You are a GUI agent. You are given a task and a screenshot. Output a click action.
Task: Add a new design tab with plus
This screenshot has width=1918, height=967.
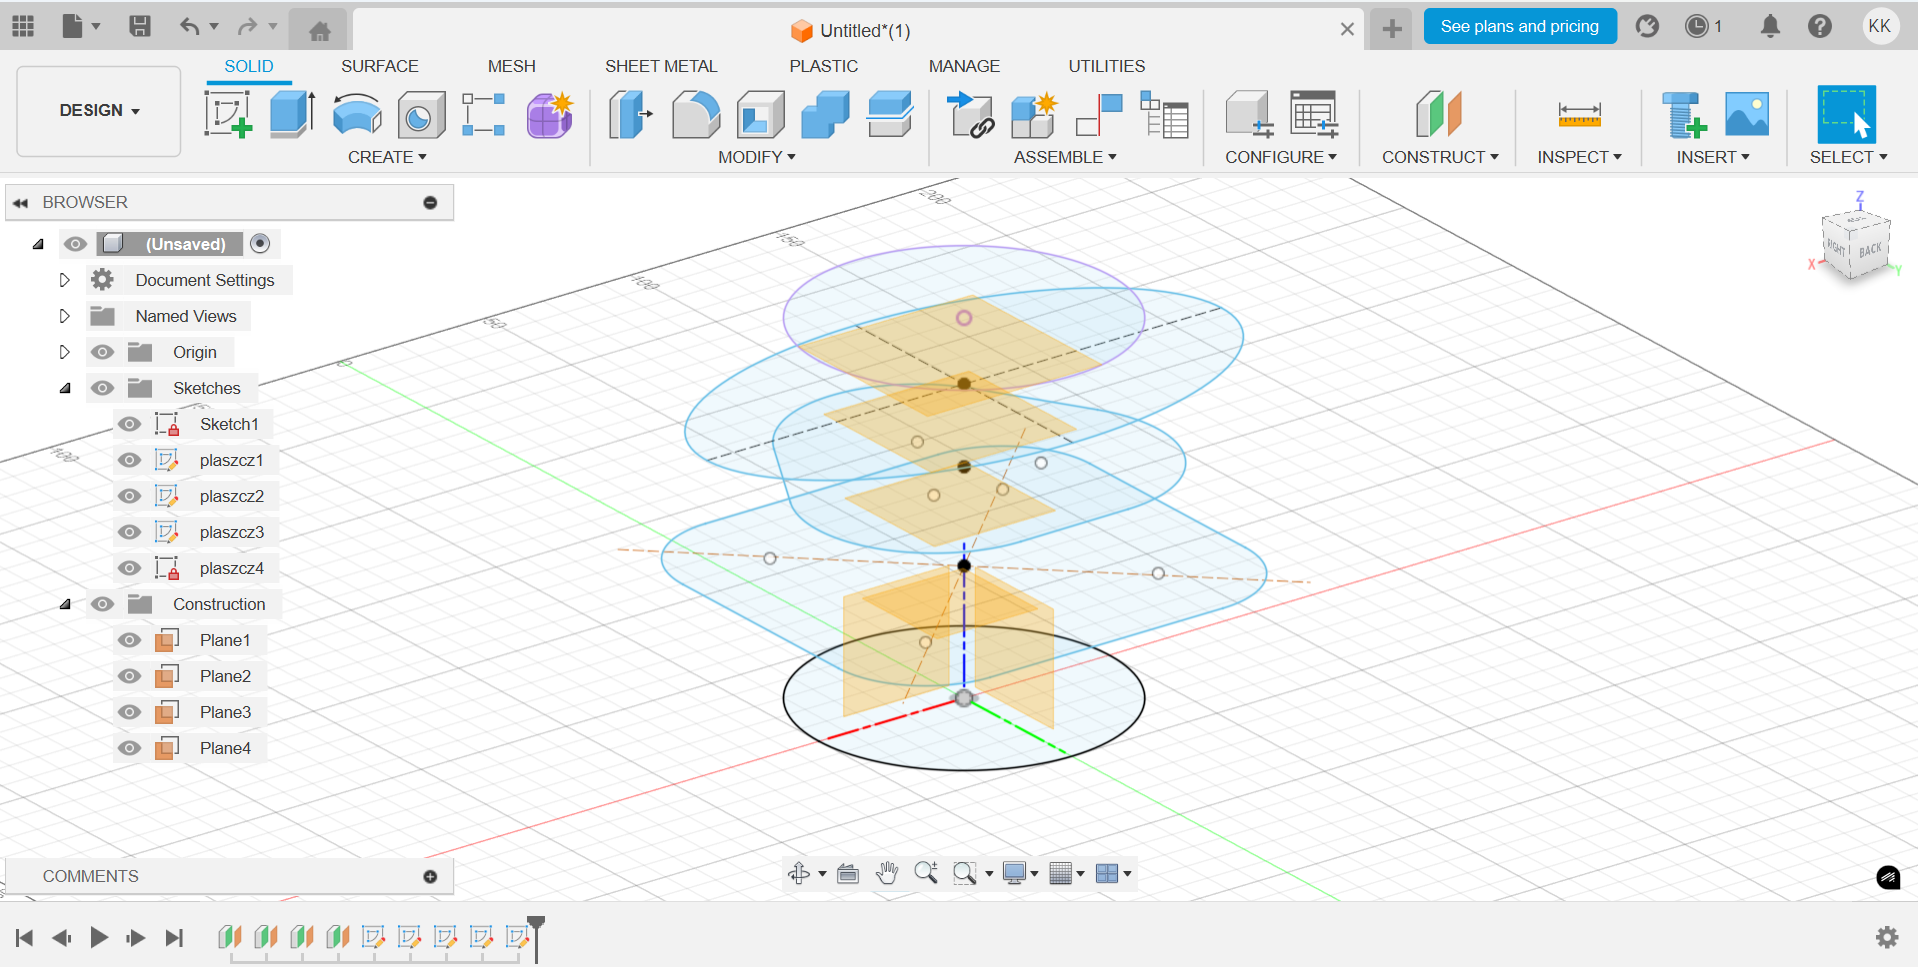tap(1392, 29)
